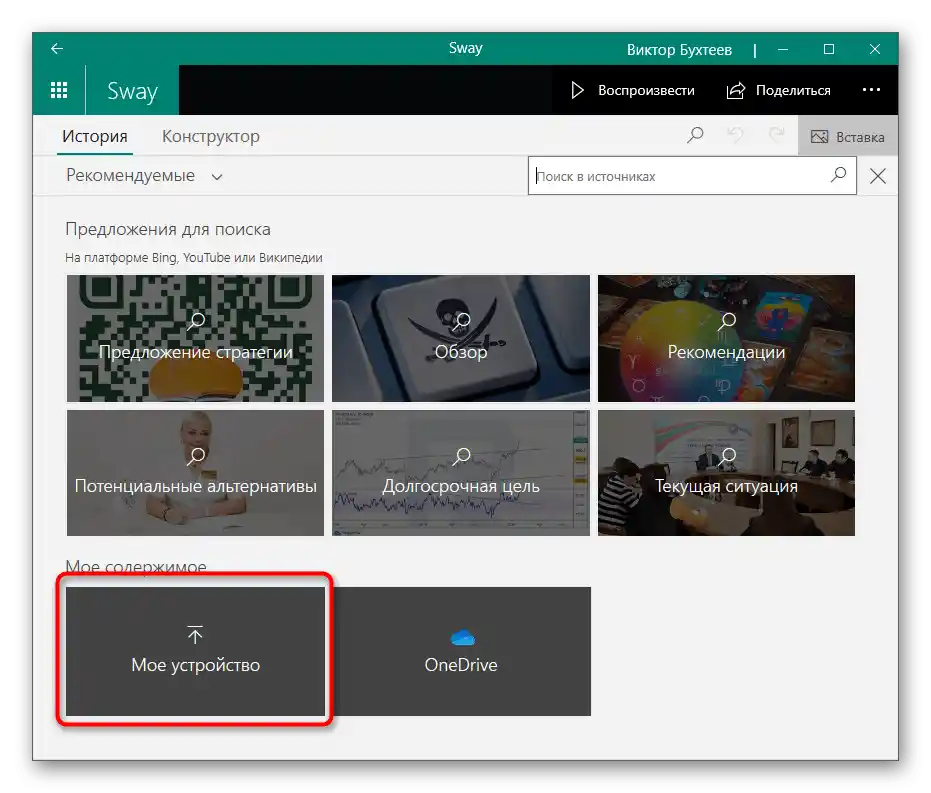This screenshot has height=793, width=931.
Task: Redo the last action
Action: tap(777, 136)
